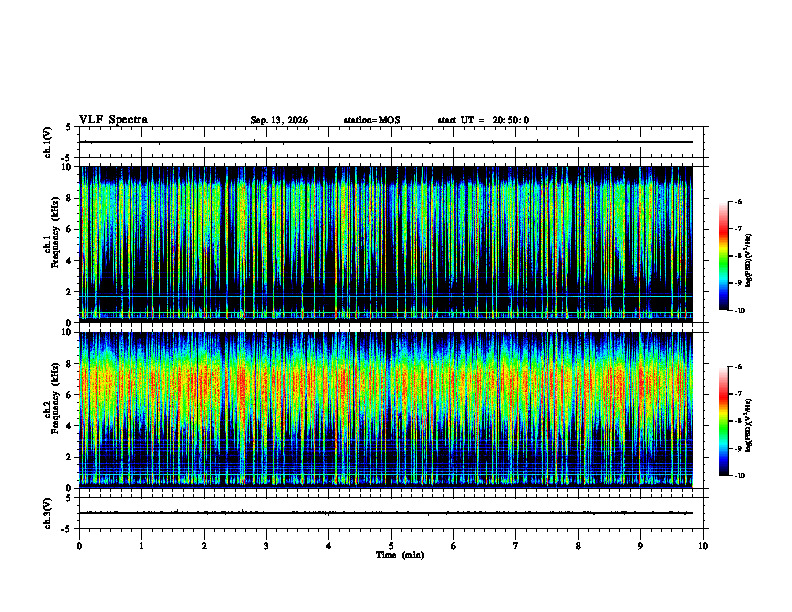Click the ch.2 color scale -6 label
Viewport: 792px width, 612px height.
tap(738, 367)
